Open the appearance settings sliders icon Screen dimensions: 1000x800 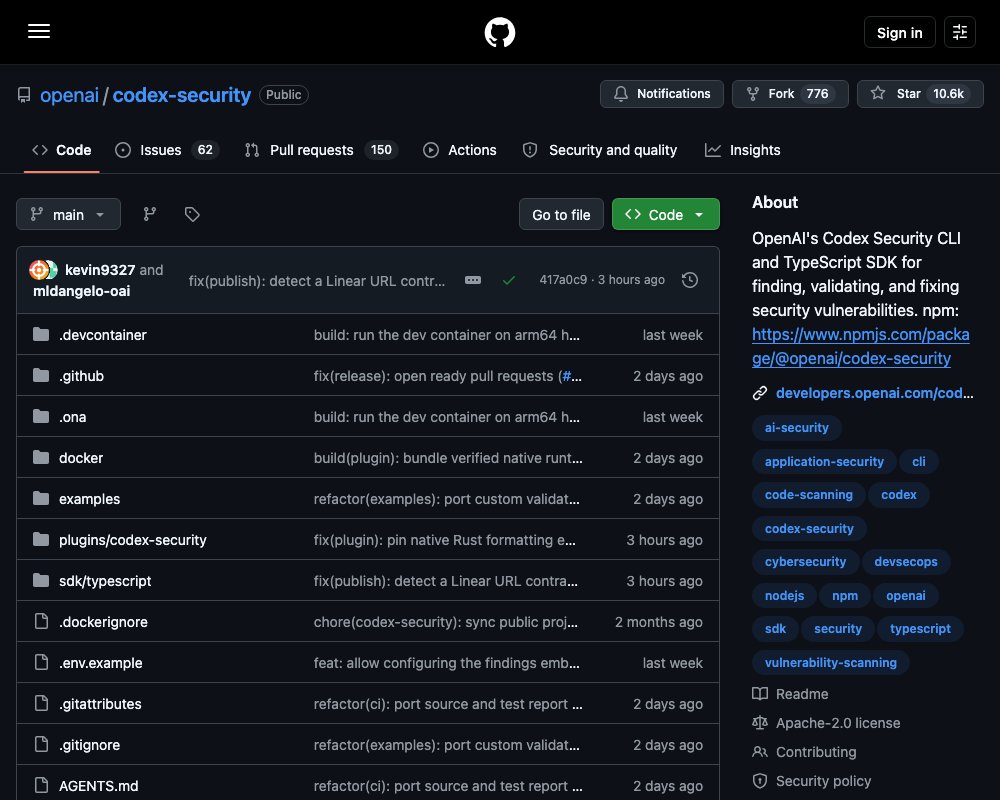tap(960, 32)
